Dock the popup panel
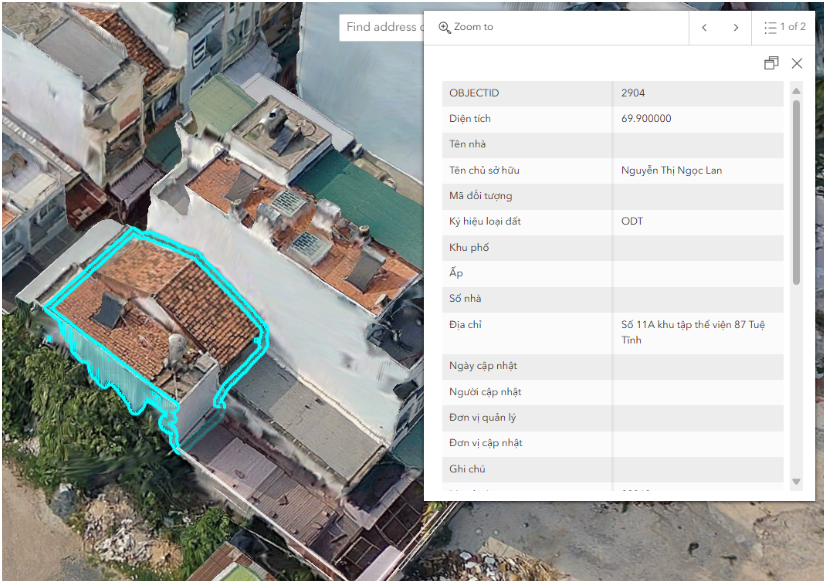This screenshot has width=826, height=584. [771, 63]
